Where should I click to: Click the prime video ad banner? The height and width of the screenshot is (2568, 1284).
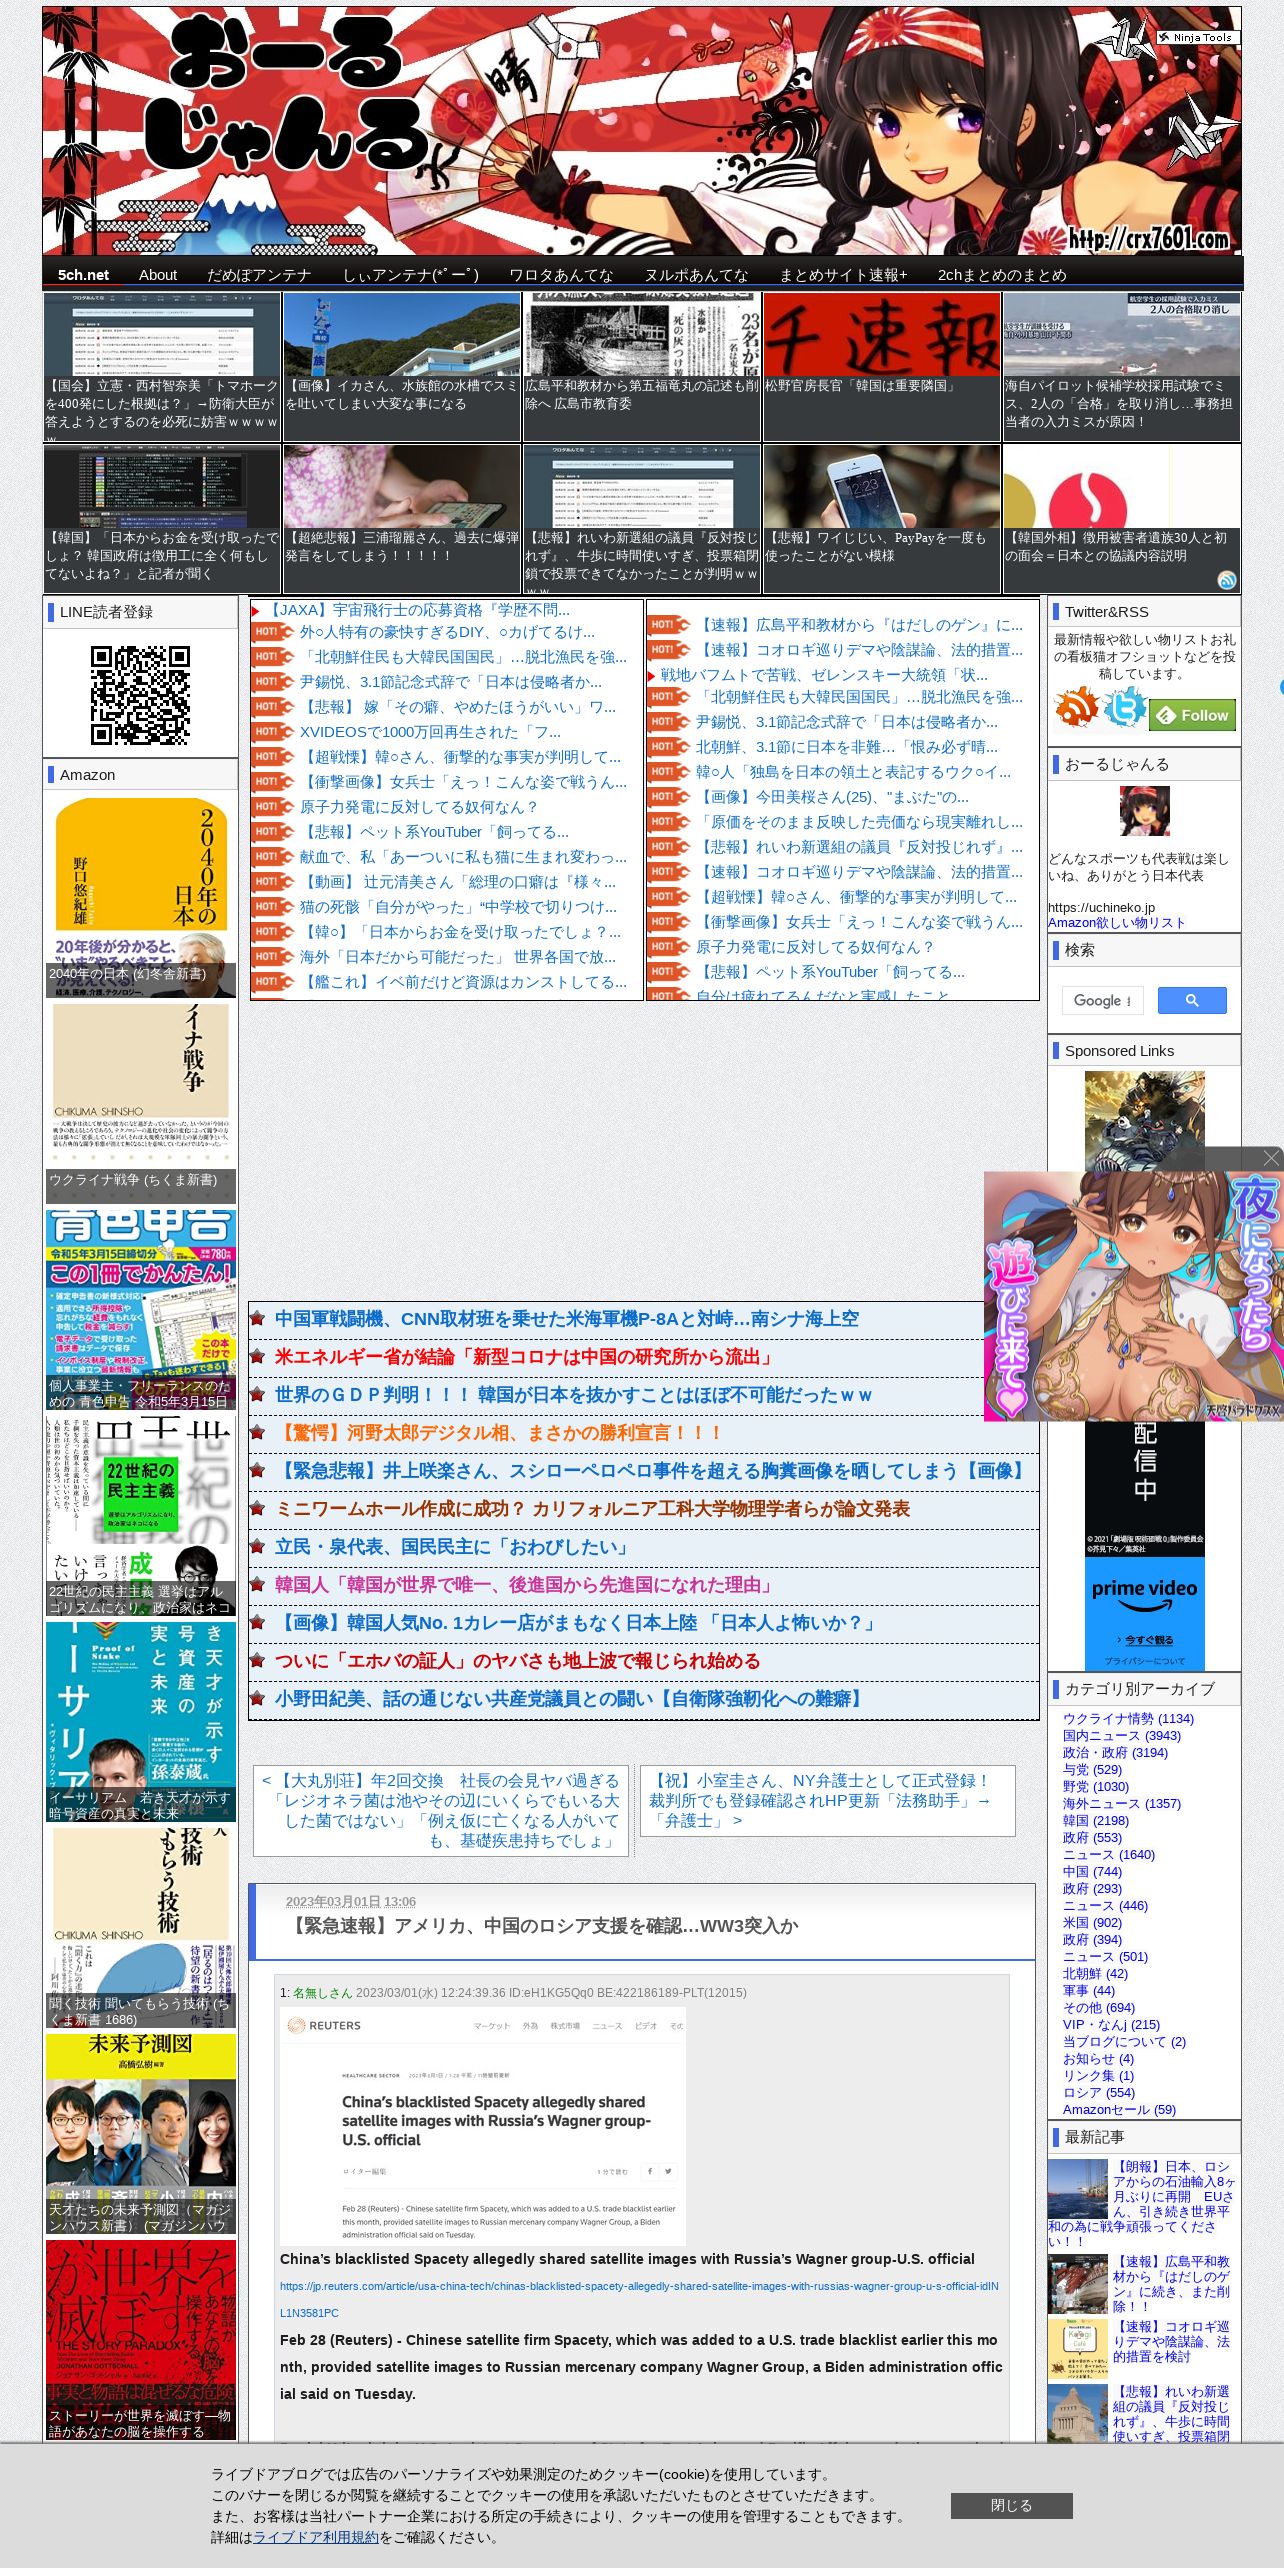point(1144,1611)
